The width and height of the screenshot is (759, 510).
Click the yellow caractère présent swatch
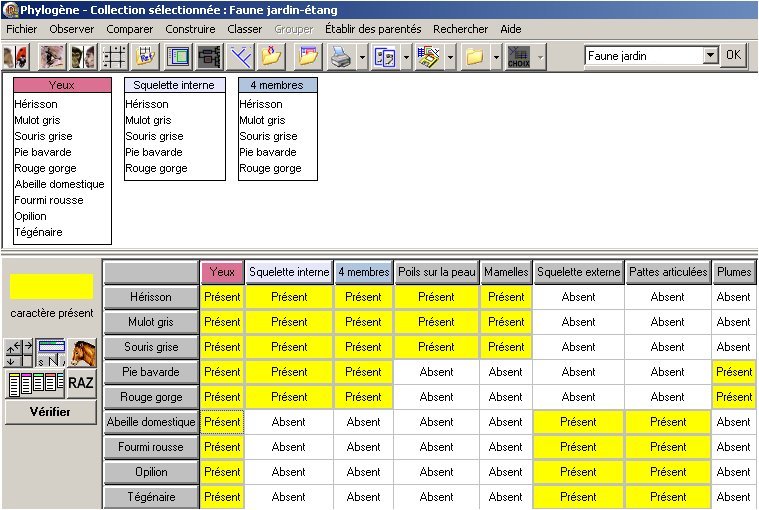point(51,287)
